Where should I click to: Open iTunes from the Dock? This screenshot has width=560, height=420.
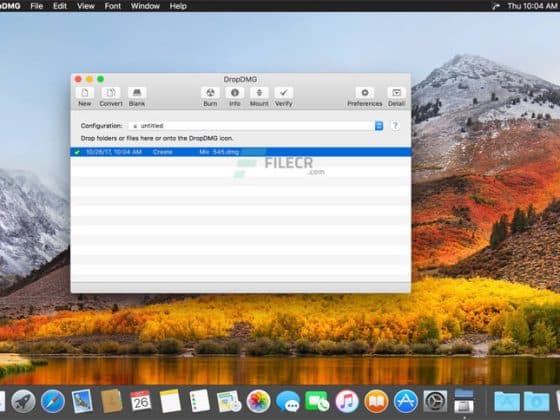346,401
